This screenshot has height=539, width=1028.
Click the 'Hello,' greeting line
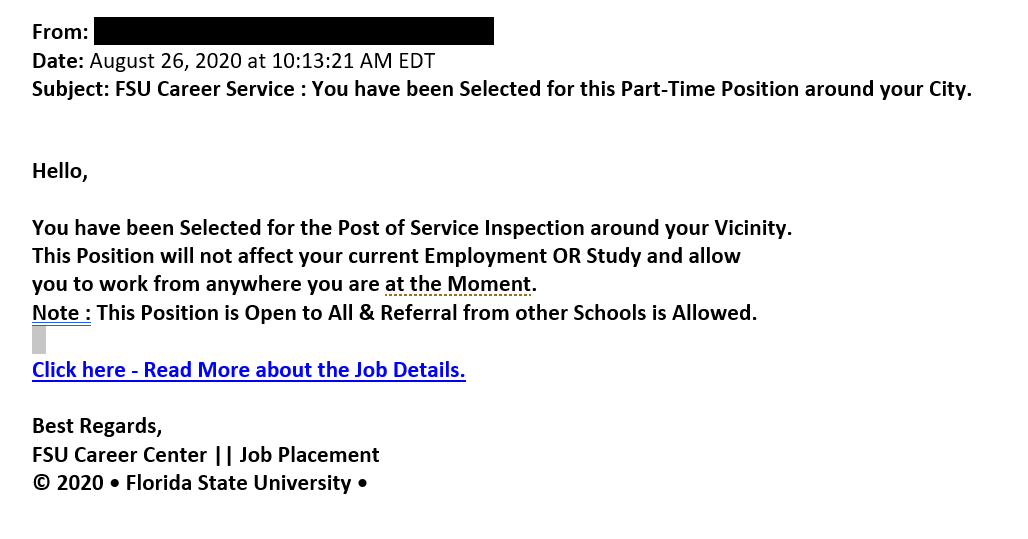60,171
